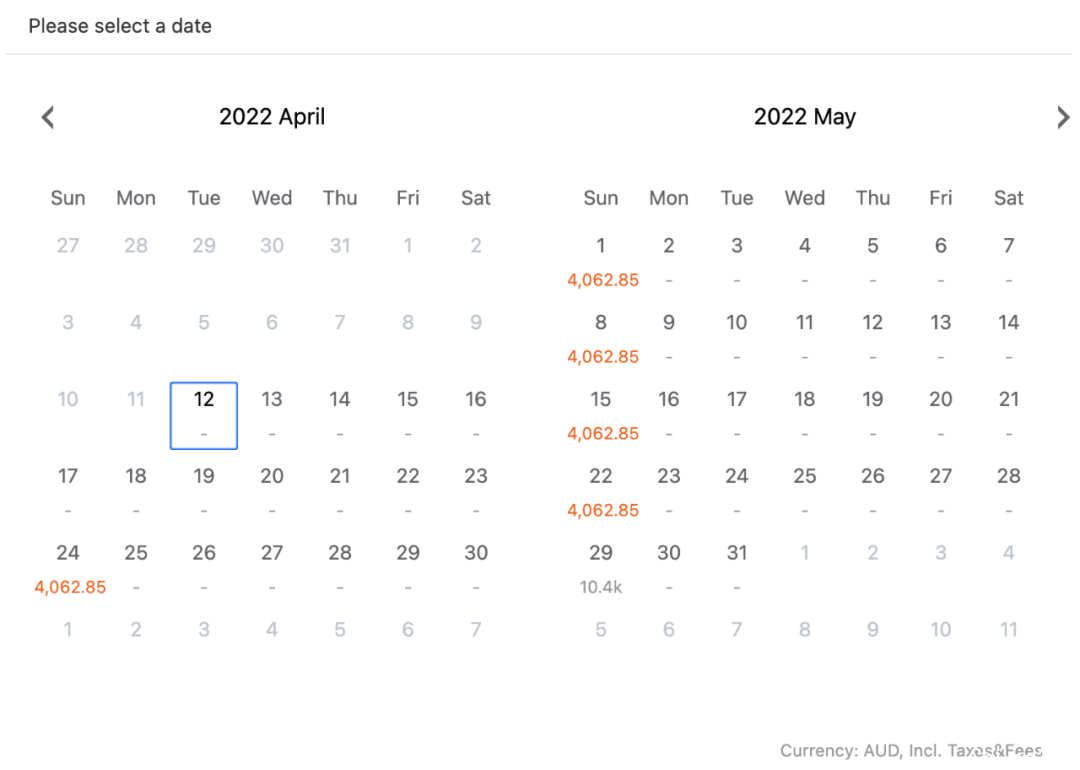Select April 30 Saturday
Screen dimensions: 1080x770
476,570
